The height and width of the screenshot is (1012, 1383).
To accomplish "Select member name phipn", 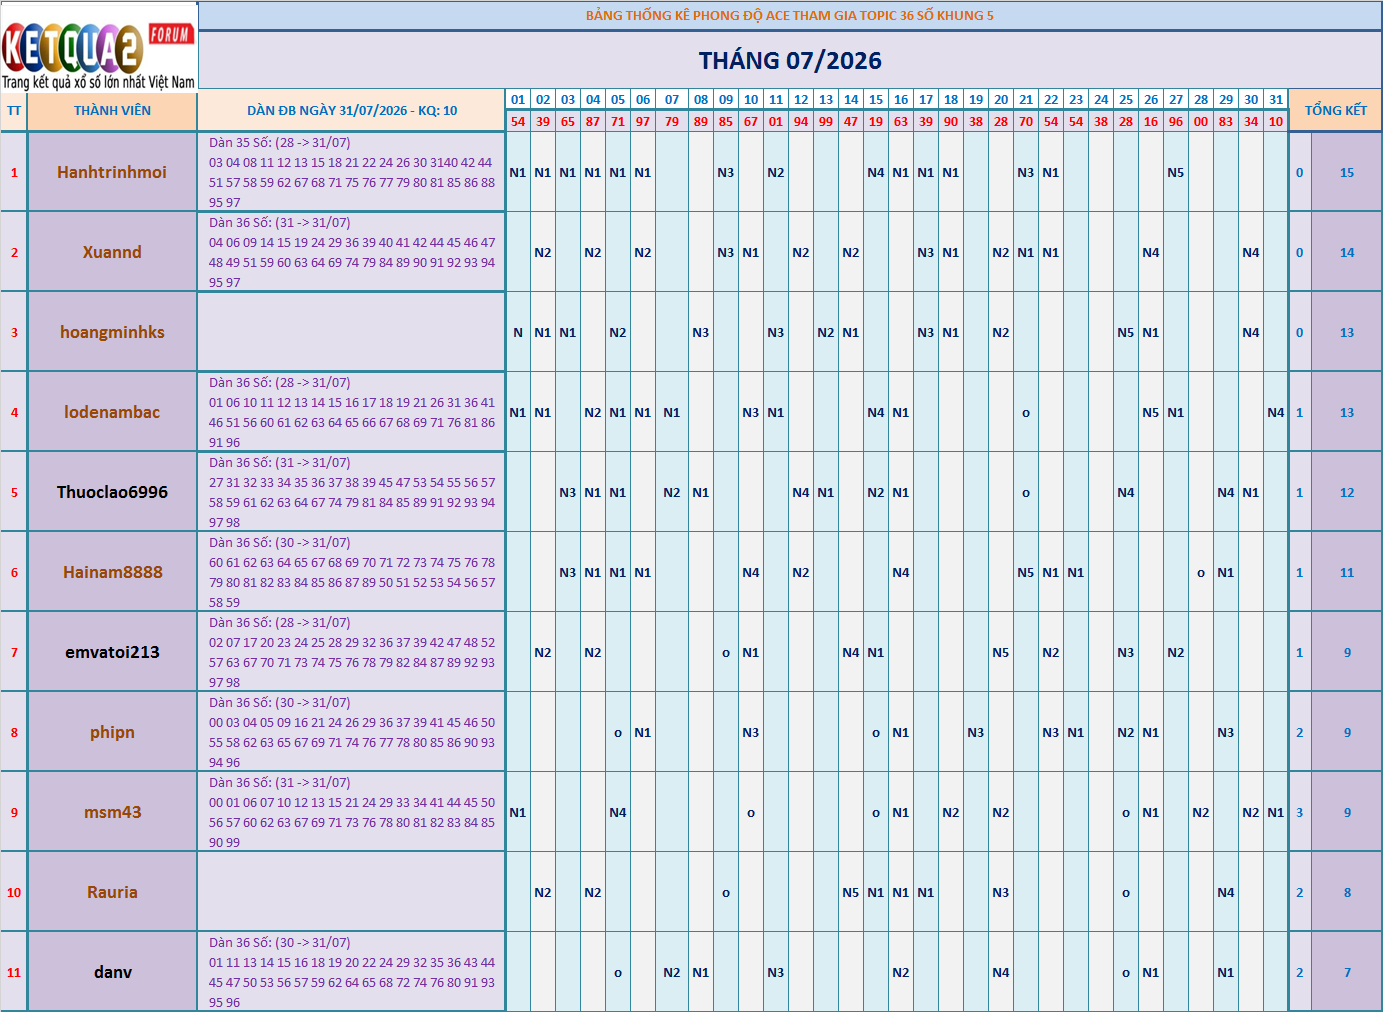I will point(112,732).
